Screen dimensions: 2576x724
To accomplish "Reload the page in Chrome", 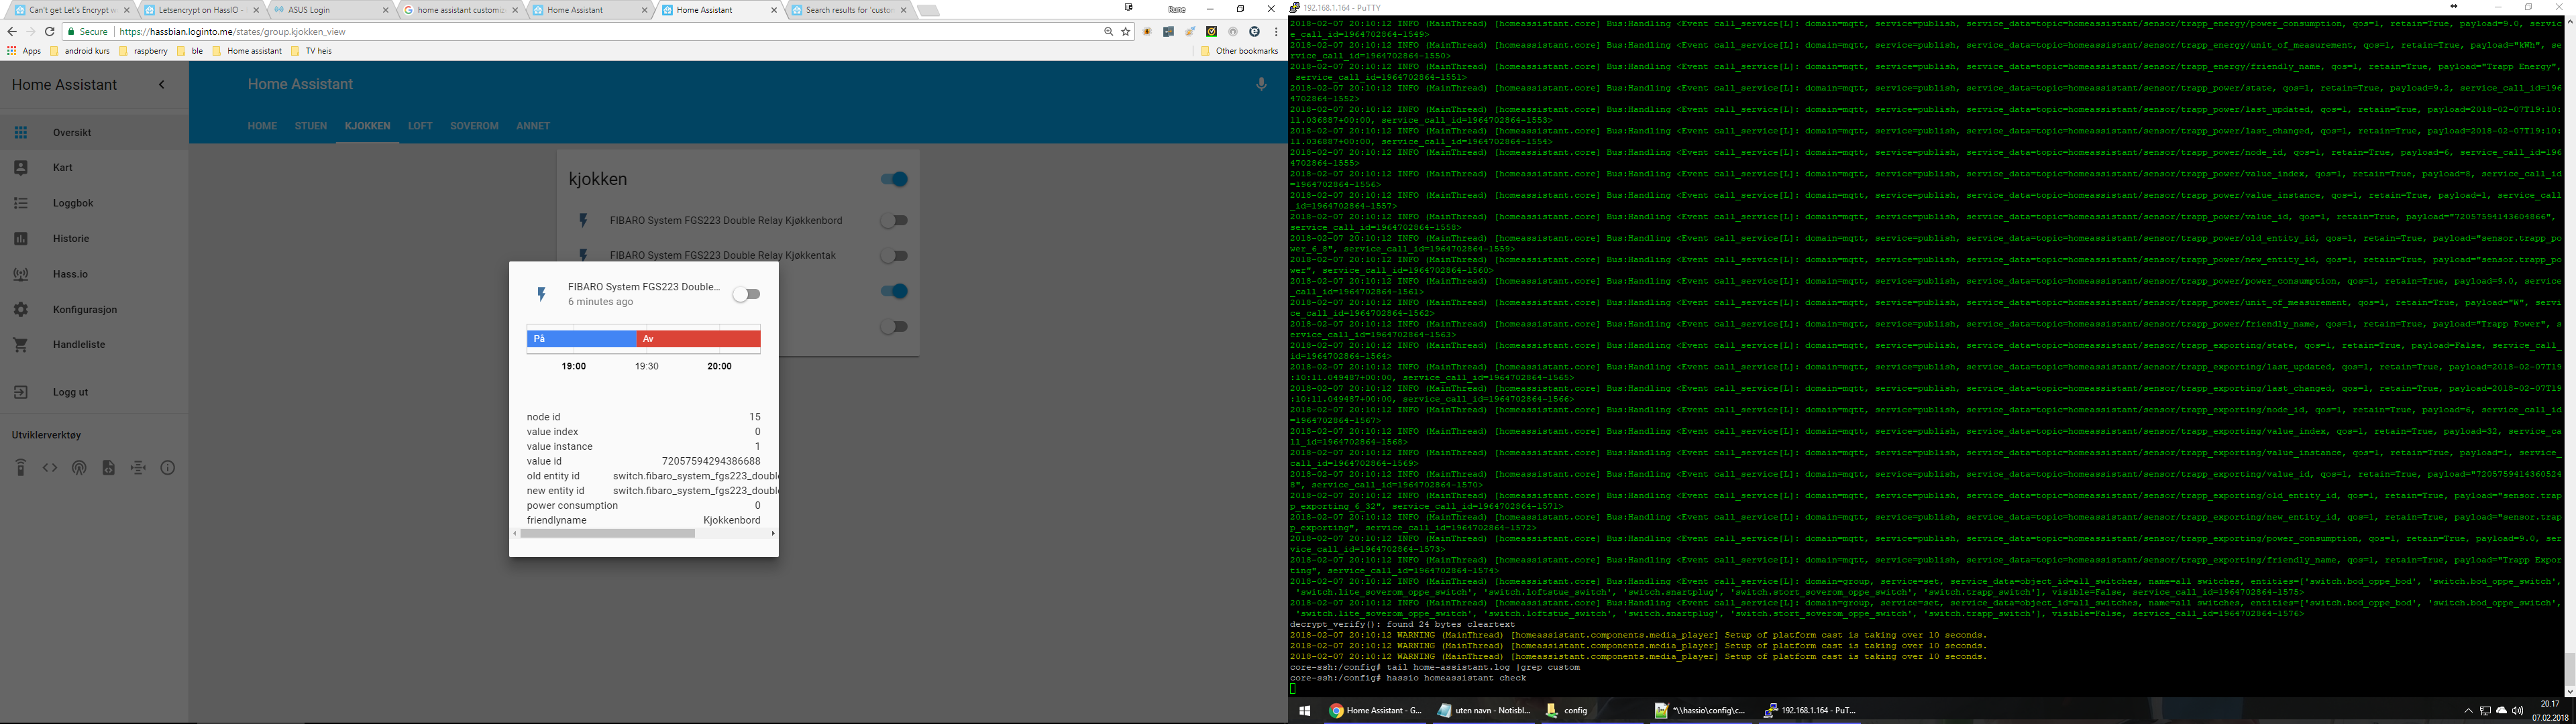I will click(49, 32).
